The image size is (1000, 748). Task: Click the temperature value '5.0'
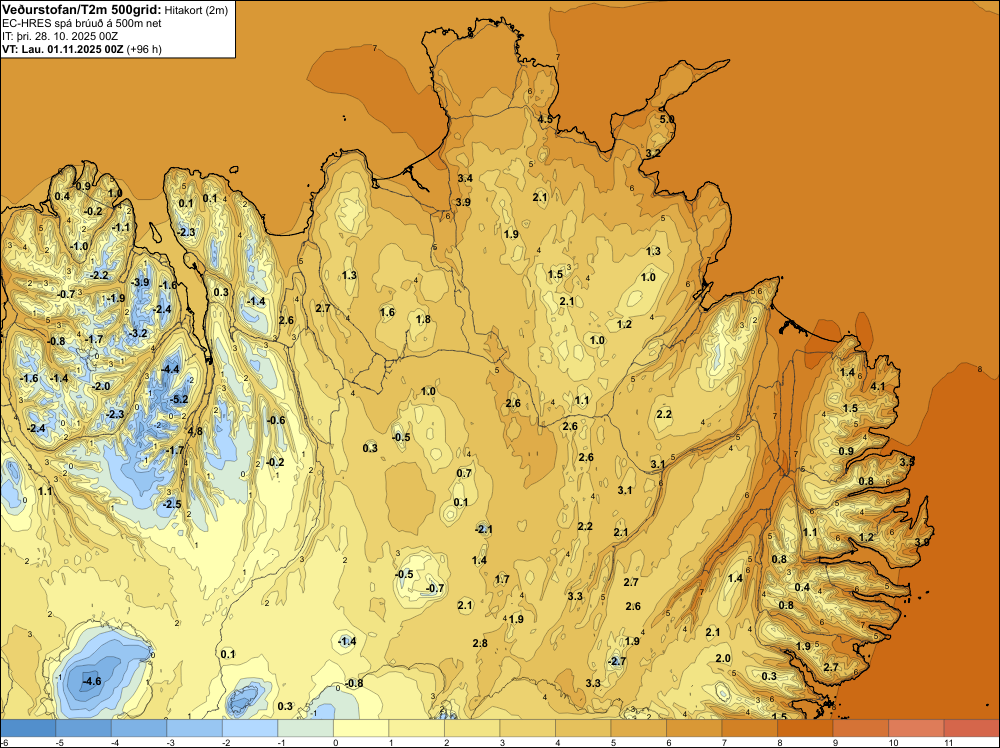click(666, 119)
